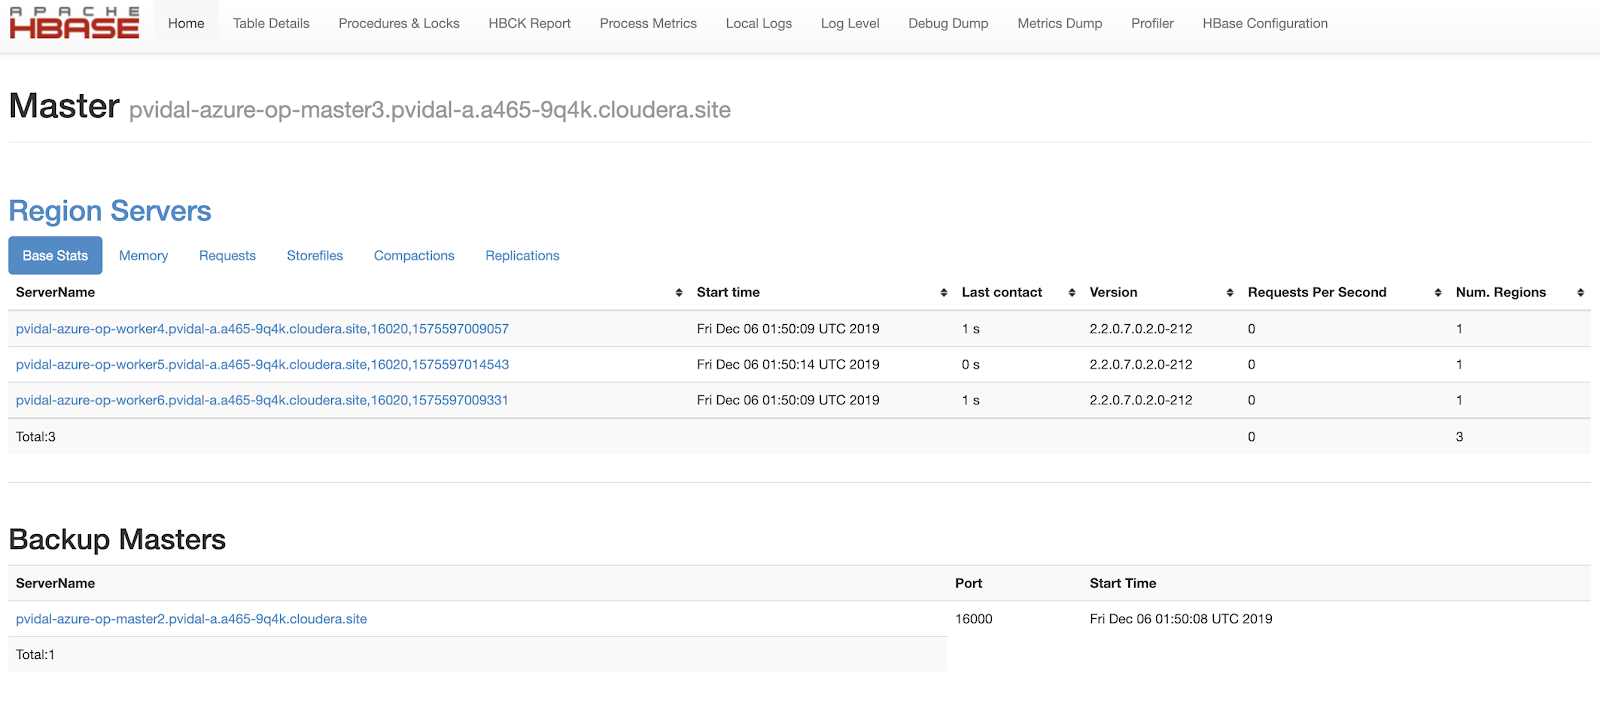Screen dimensions: 1600x704
Task: Sort by Num. Regions column arrows
Action: (x=1580, y=293)
